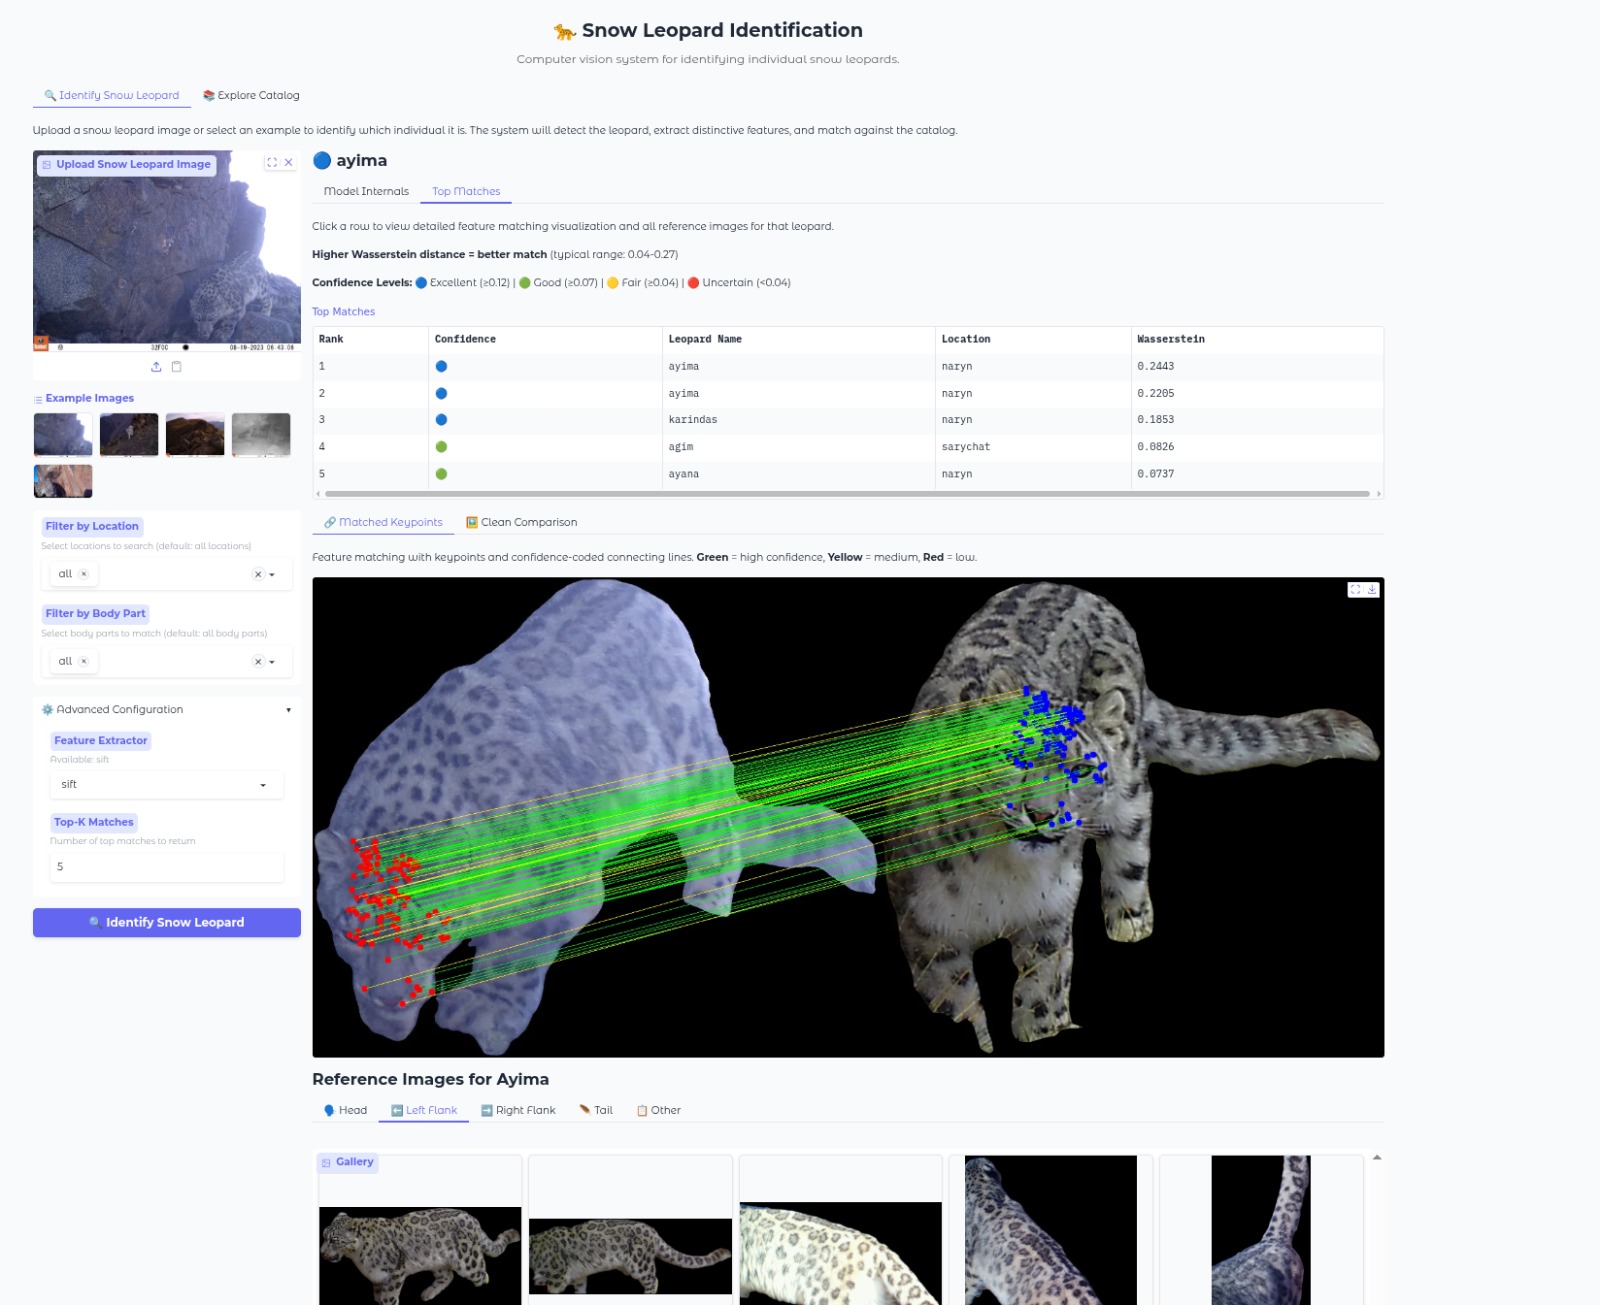The height and width of the screenshot is (1305, 1600).
Task: Select the karindas row in Top Matches
Action: point(692,420)
